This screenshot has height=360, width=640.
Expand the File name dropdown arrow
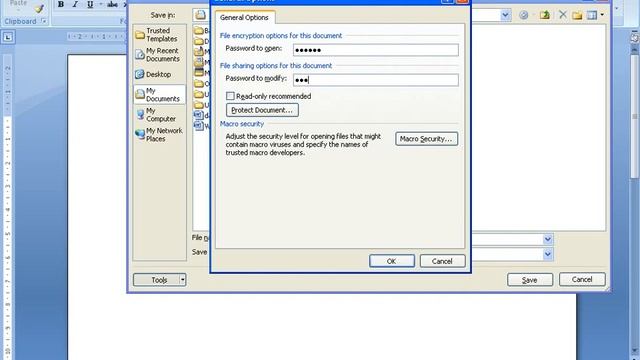coord(548,239)
